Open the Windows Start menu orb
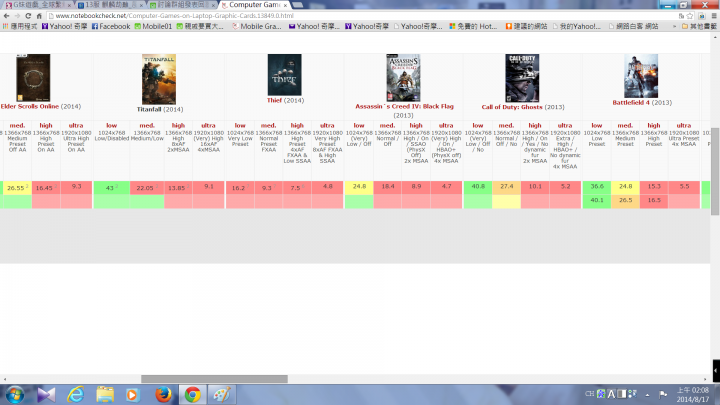 point(15,395)
